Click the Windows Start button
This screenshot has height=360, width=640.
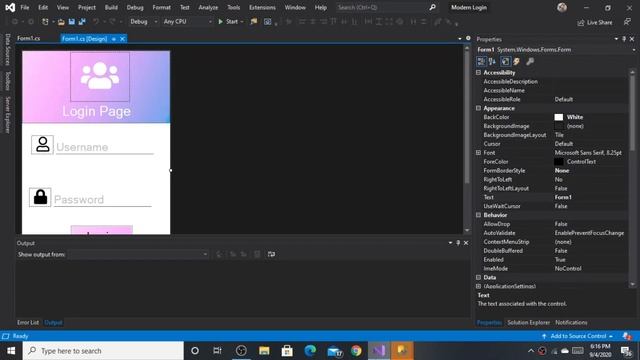[11, 351]
